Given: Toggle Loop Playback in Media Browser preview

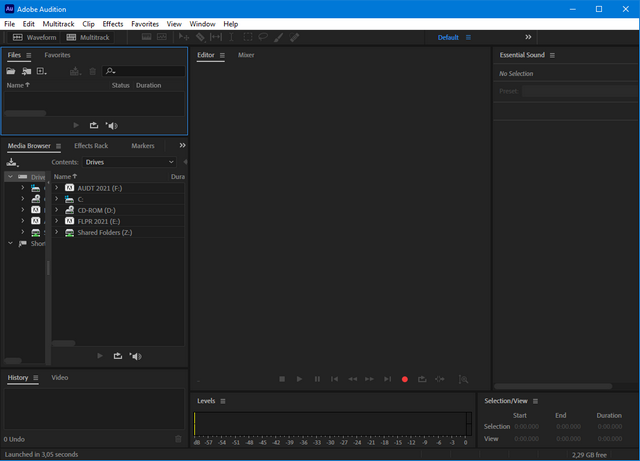Looking at the screenshot, I should 117,356.
